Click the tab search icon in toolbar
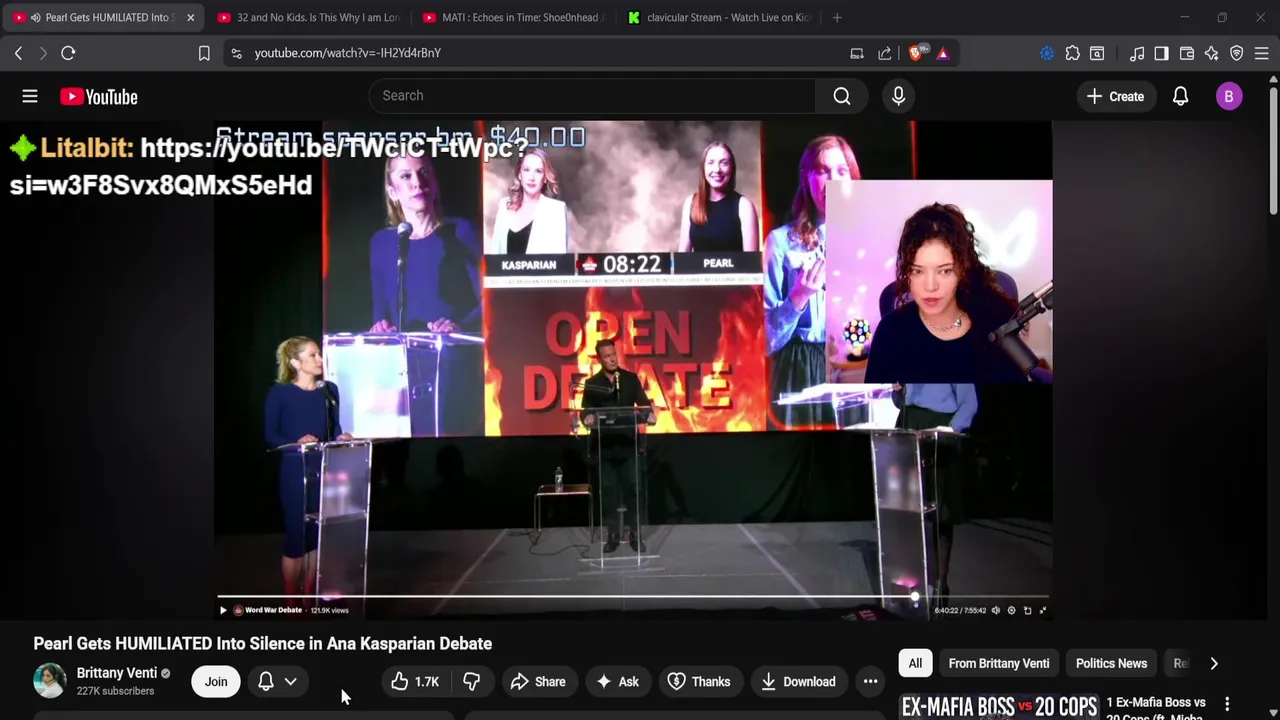This screenshot has height=720, width=1280. (1097, 53)
